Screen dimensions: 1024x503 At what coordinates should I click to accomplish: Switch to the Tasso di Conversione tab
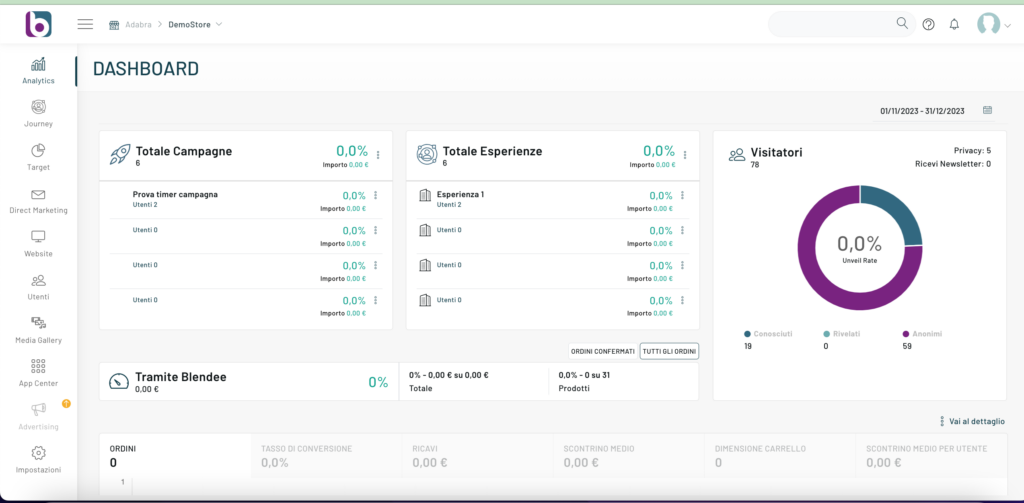point(306,449)
